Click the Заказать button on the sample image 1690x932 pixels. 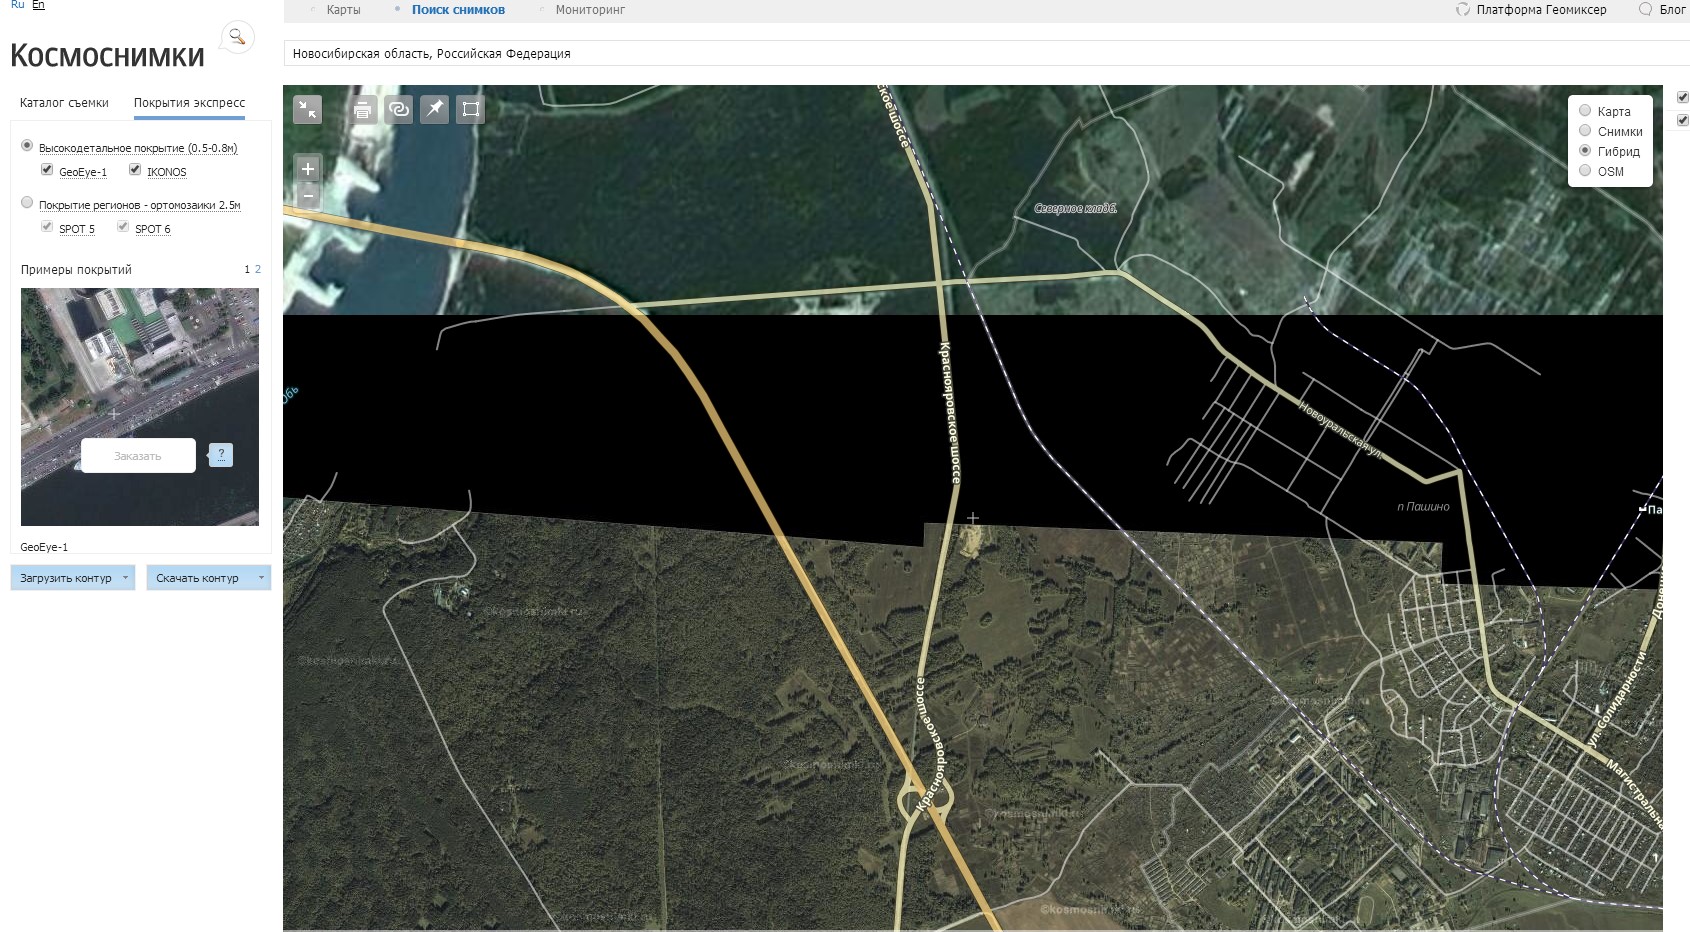pyautogui.click(x=138, y=456)
